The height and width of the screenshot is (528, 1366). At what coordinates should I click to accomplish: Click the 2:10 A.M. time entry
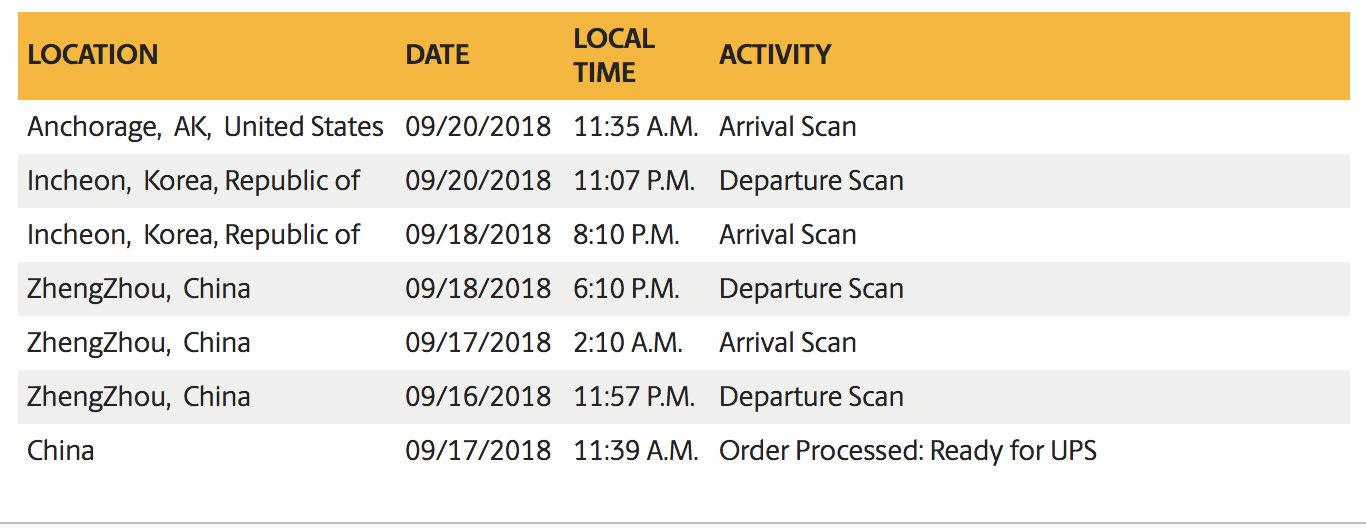(x=628, y=343)
